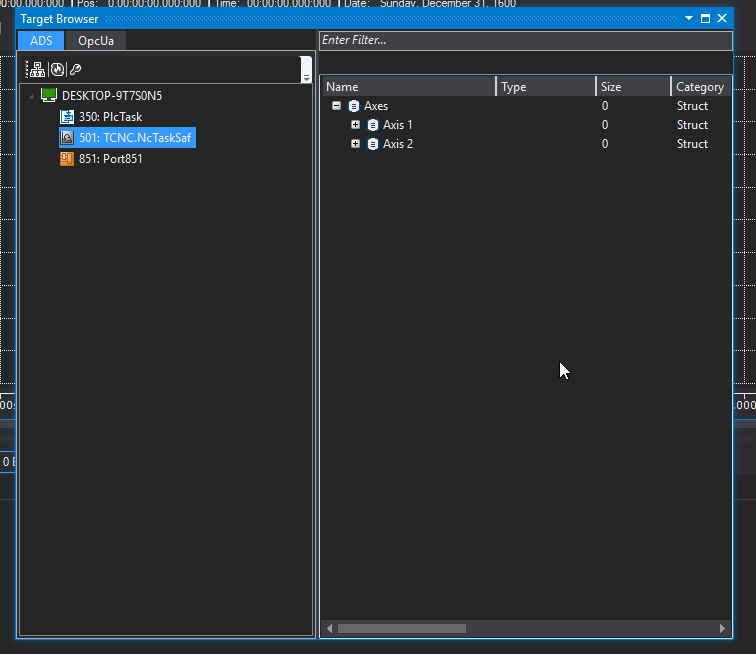Click the wrench settings toolbar icon
This screenshot has height=654, width=756.
click(75, 69)
